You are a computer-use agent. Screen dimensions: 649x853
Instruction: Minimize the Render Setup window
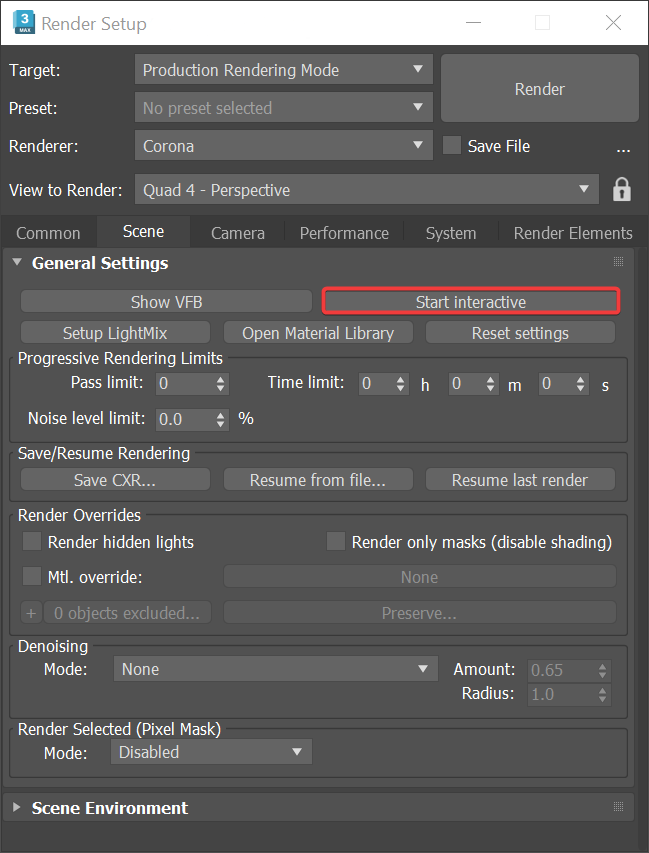tap(473, 22)
